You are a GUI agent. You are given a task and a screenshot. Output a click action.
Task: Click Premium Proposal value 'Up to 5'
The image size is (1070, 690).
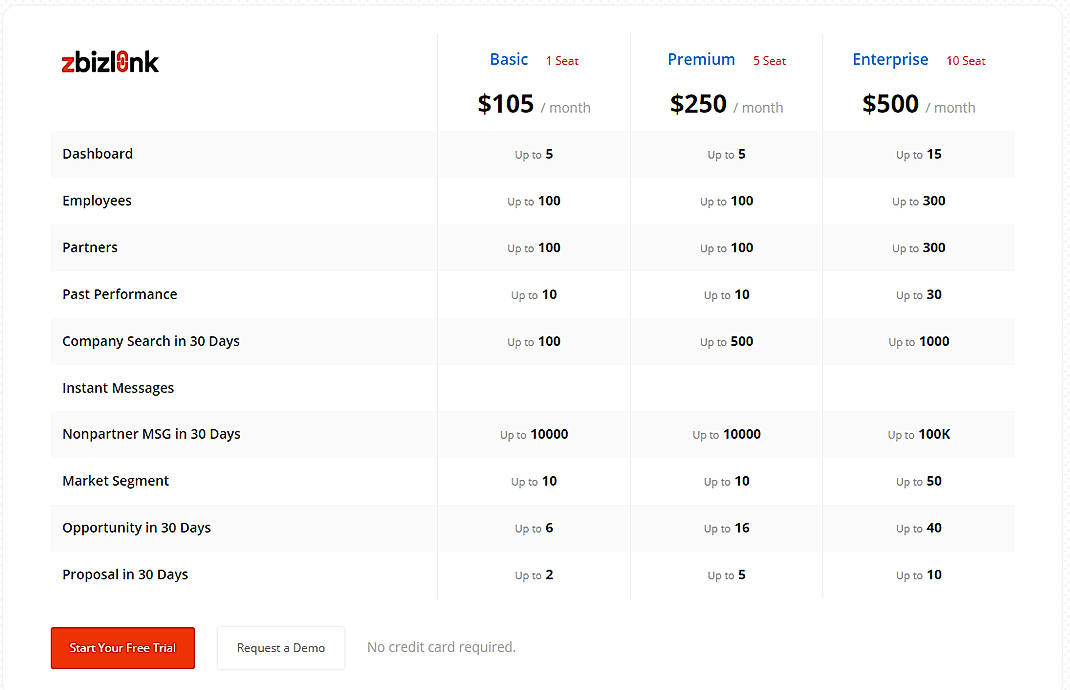coord(726,575)
